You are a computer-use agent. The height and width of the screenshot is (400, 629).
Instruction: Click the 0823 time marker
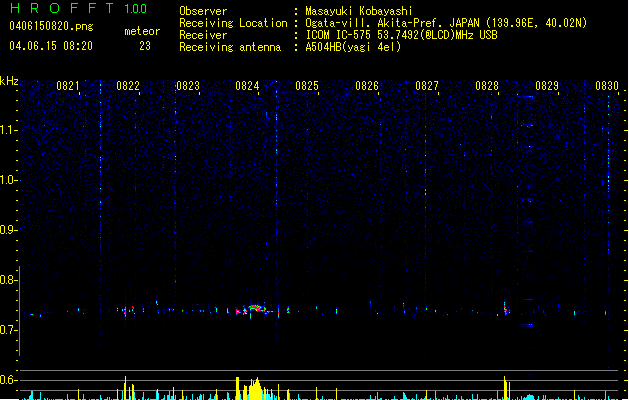[188, 86]
